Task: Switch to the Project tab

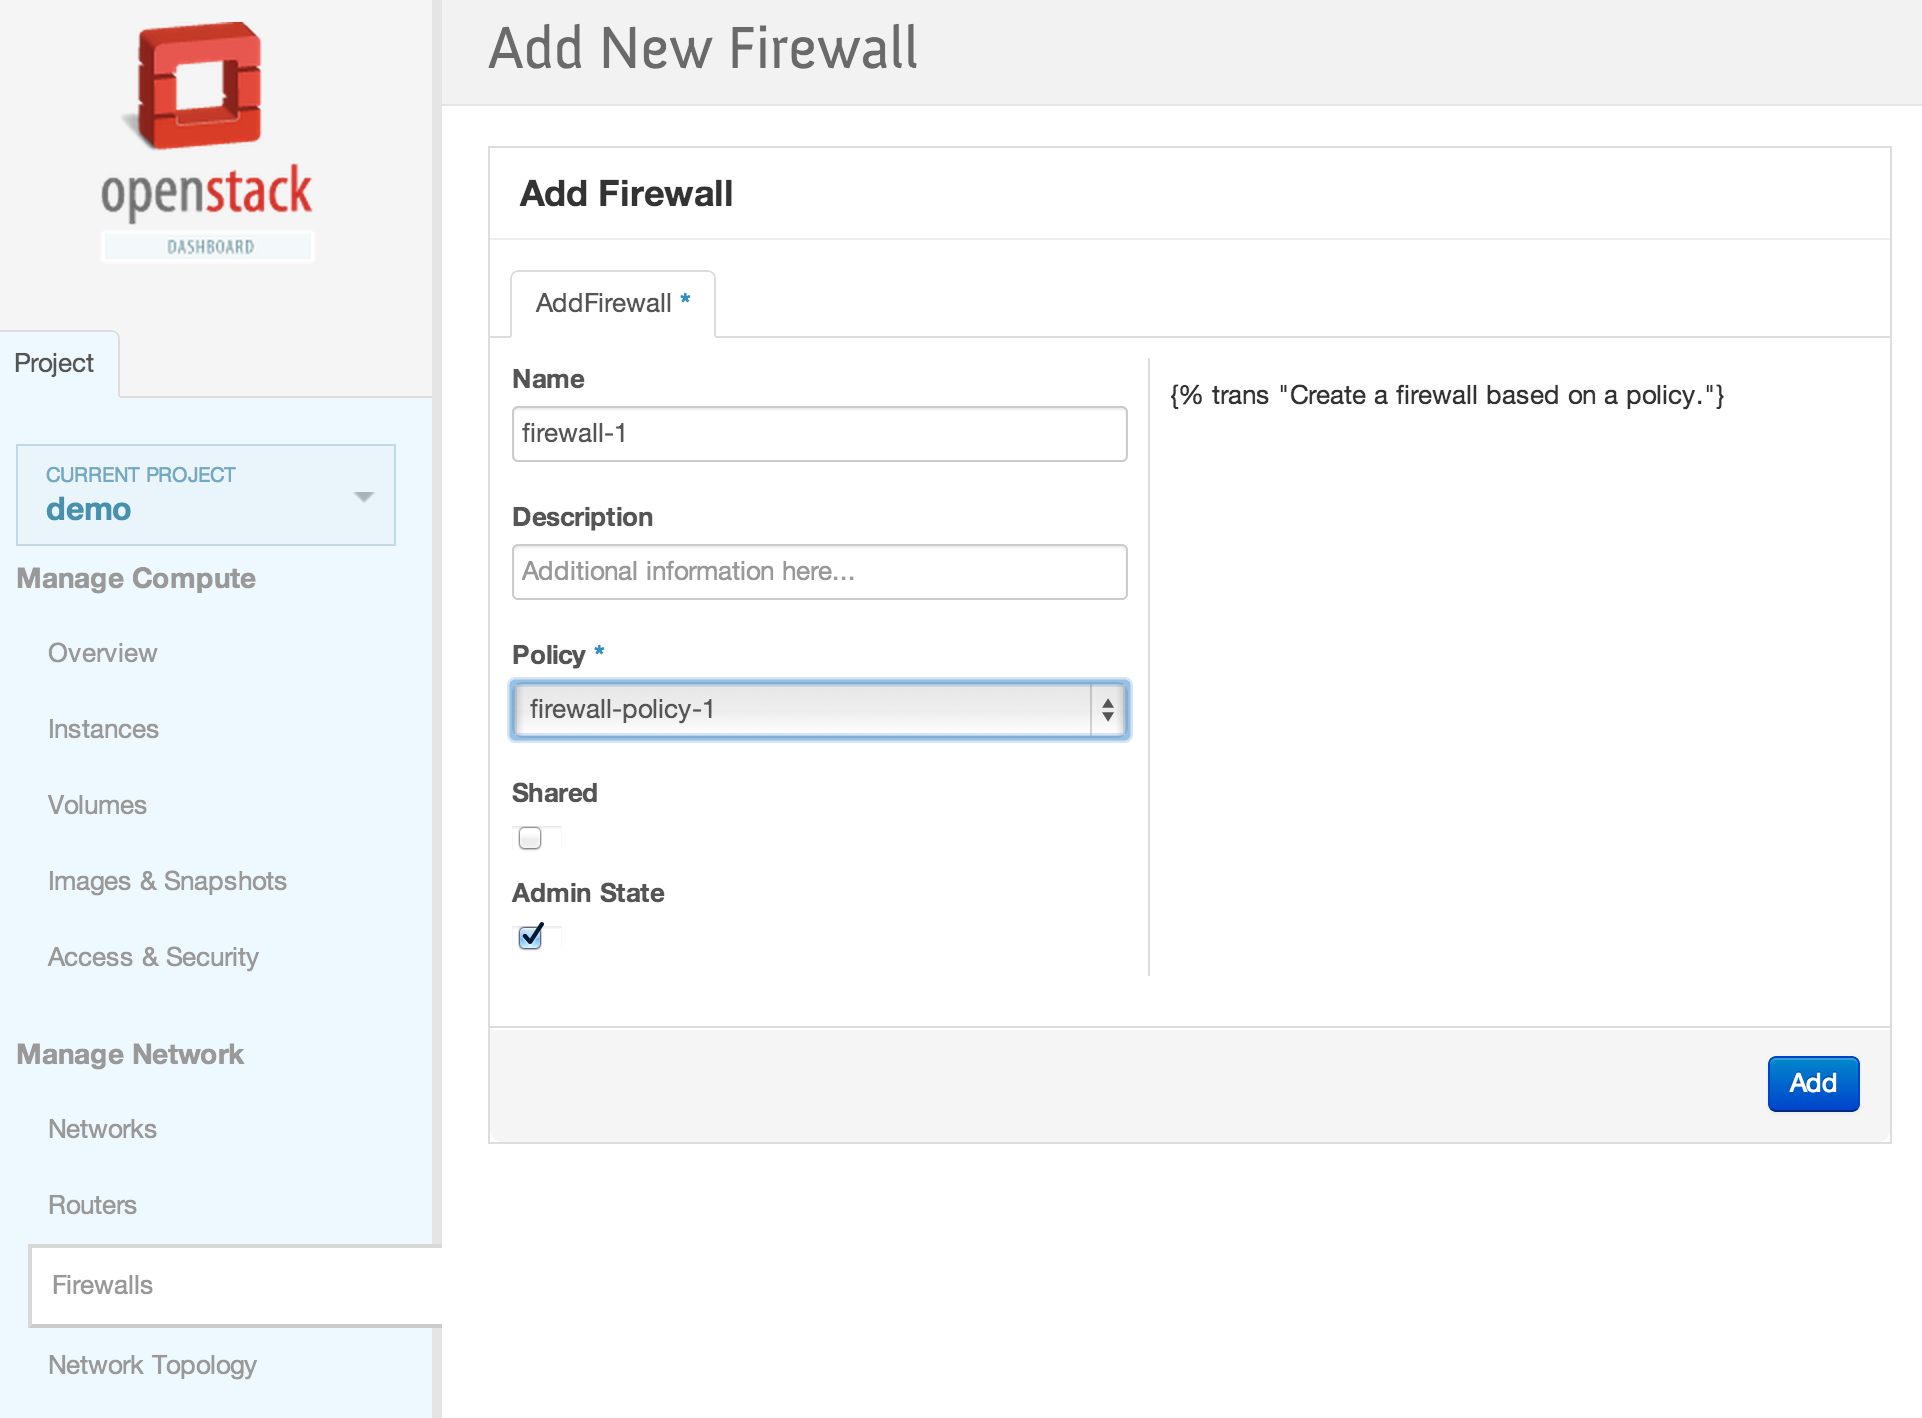Action: [x=55, y=363]
